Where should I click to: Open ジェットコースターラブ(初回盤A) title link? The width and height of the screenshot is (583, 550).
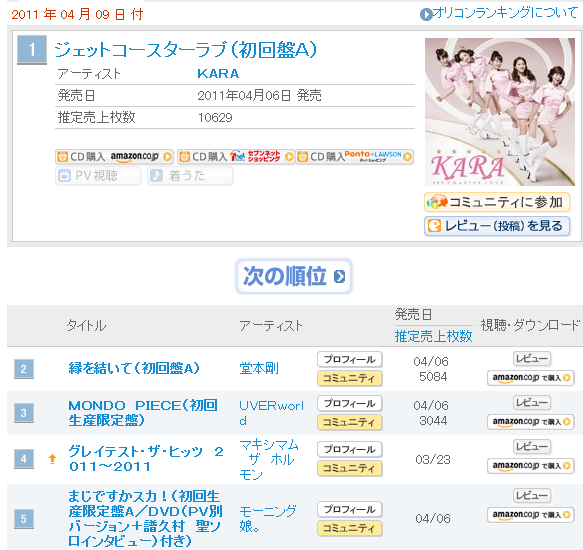pyautogui.click(x=186, y=49)
